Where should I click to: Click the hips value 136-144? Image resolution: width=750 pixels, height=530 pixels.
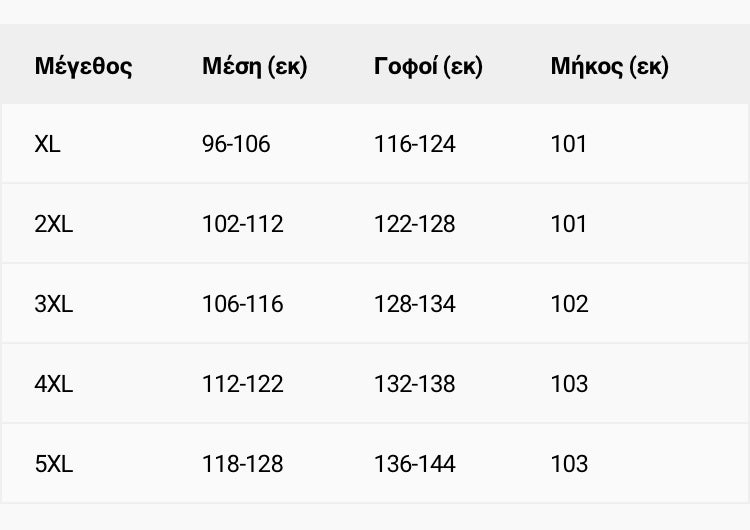pos(415,464)
